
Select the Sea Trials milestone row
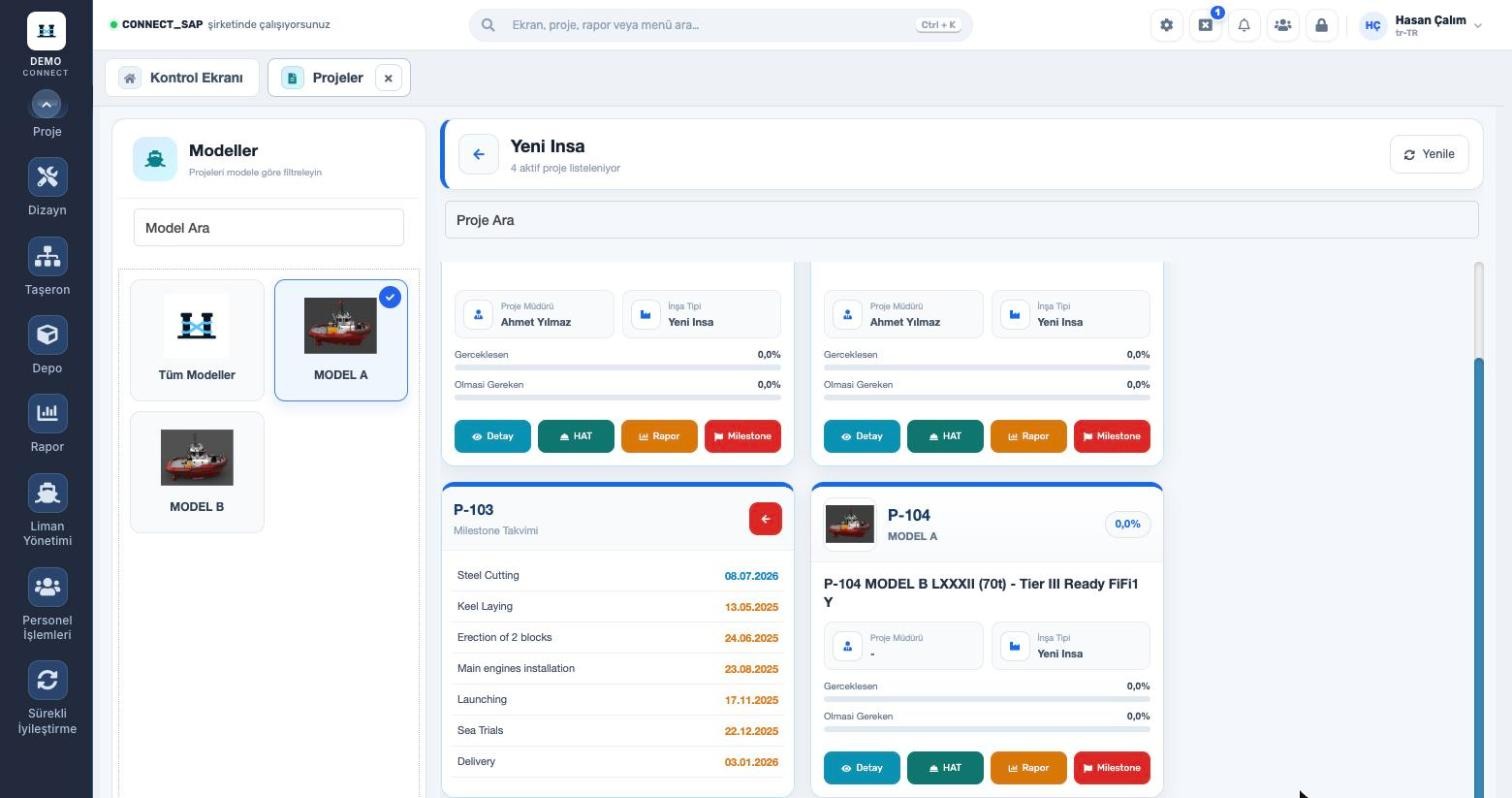click(x=617, y=731)
